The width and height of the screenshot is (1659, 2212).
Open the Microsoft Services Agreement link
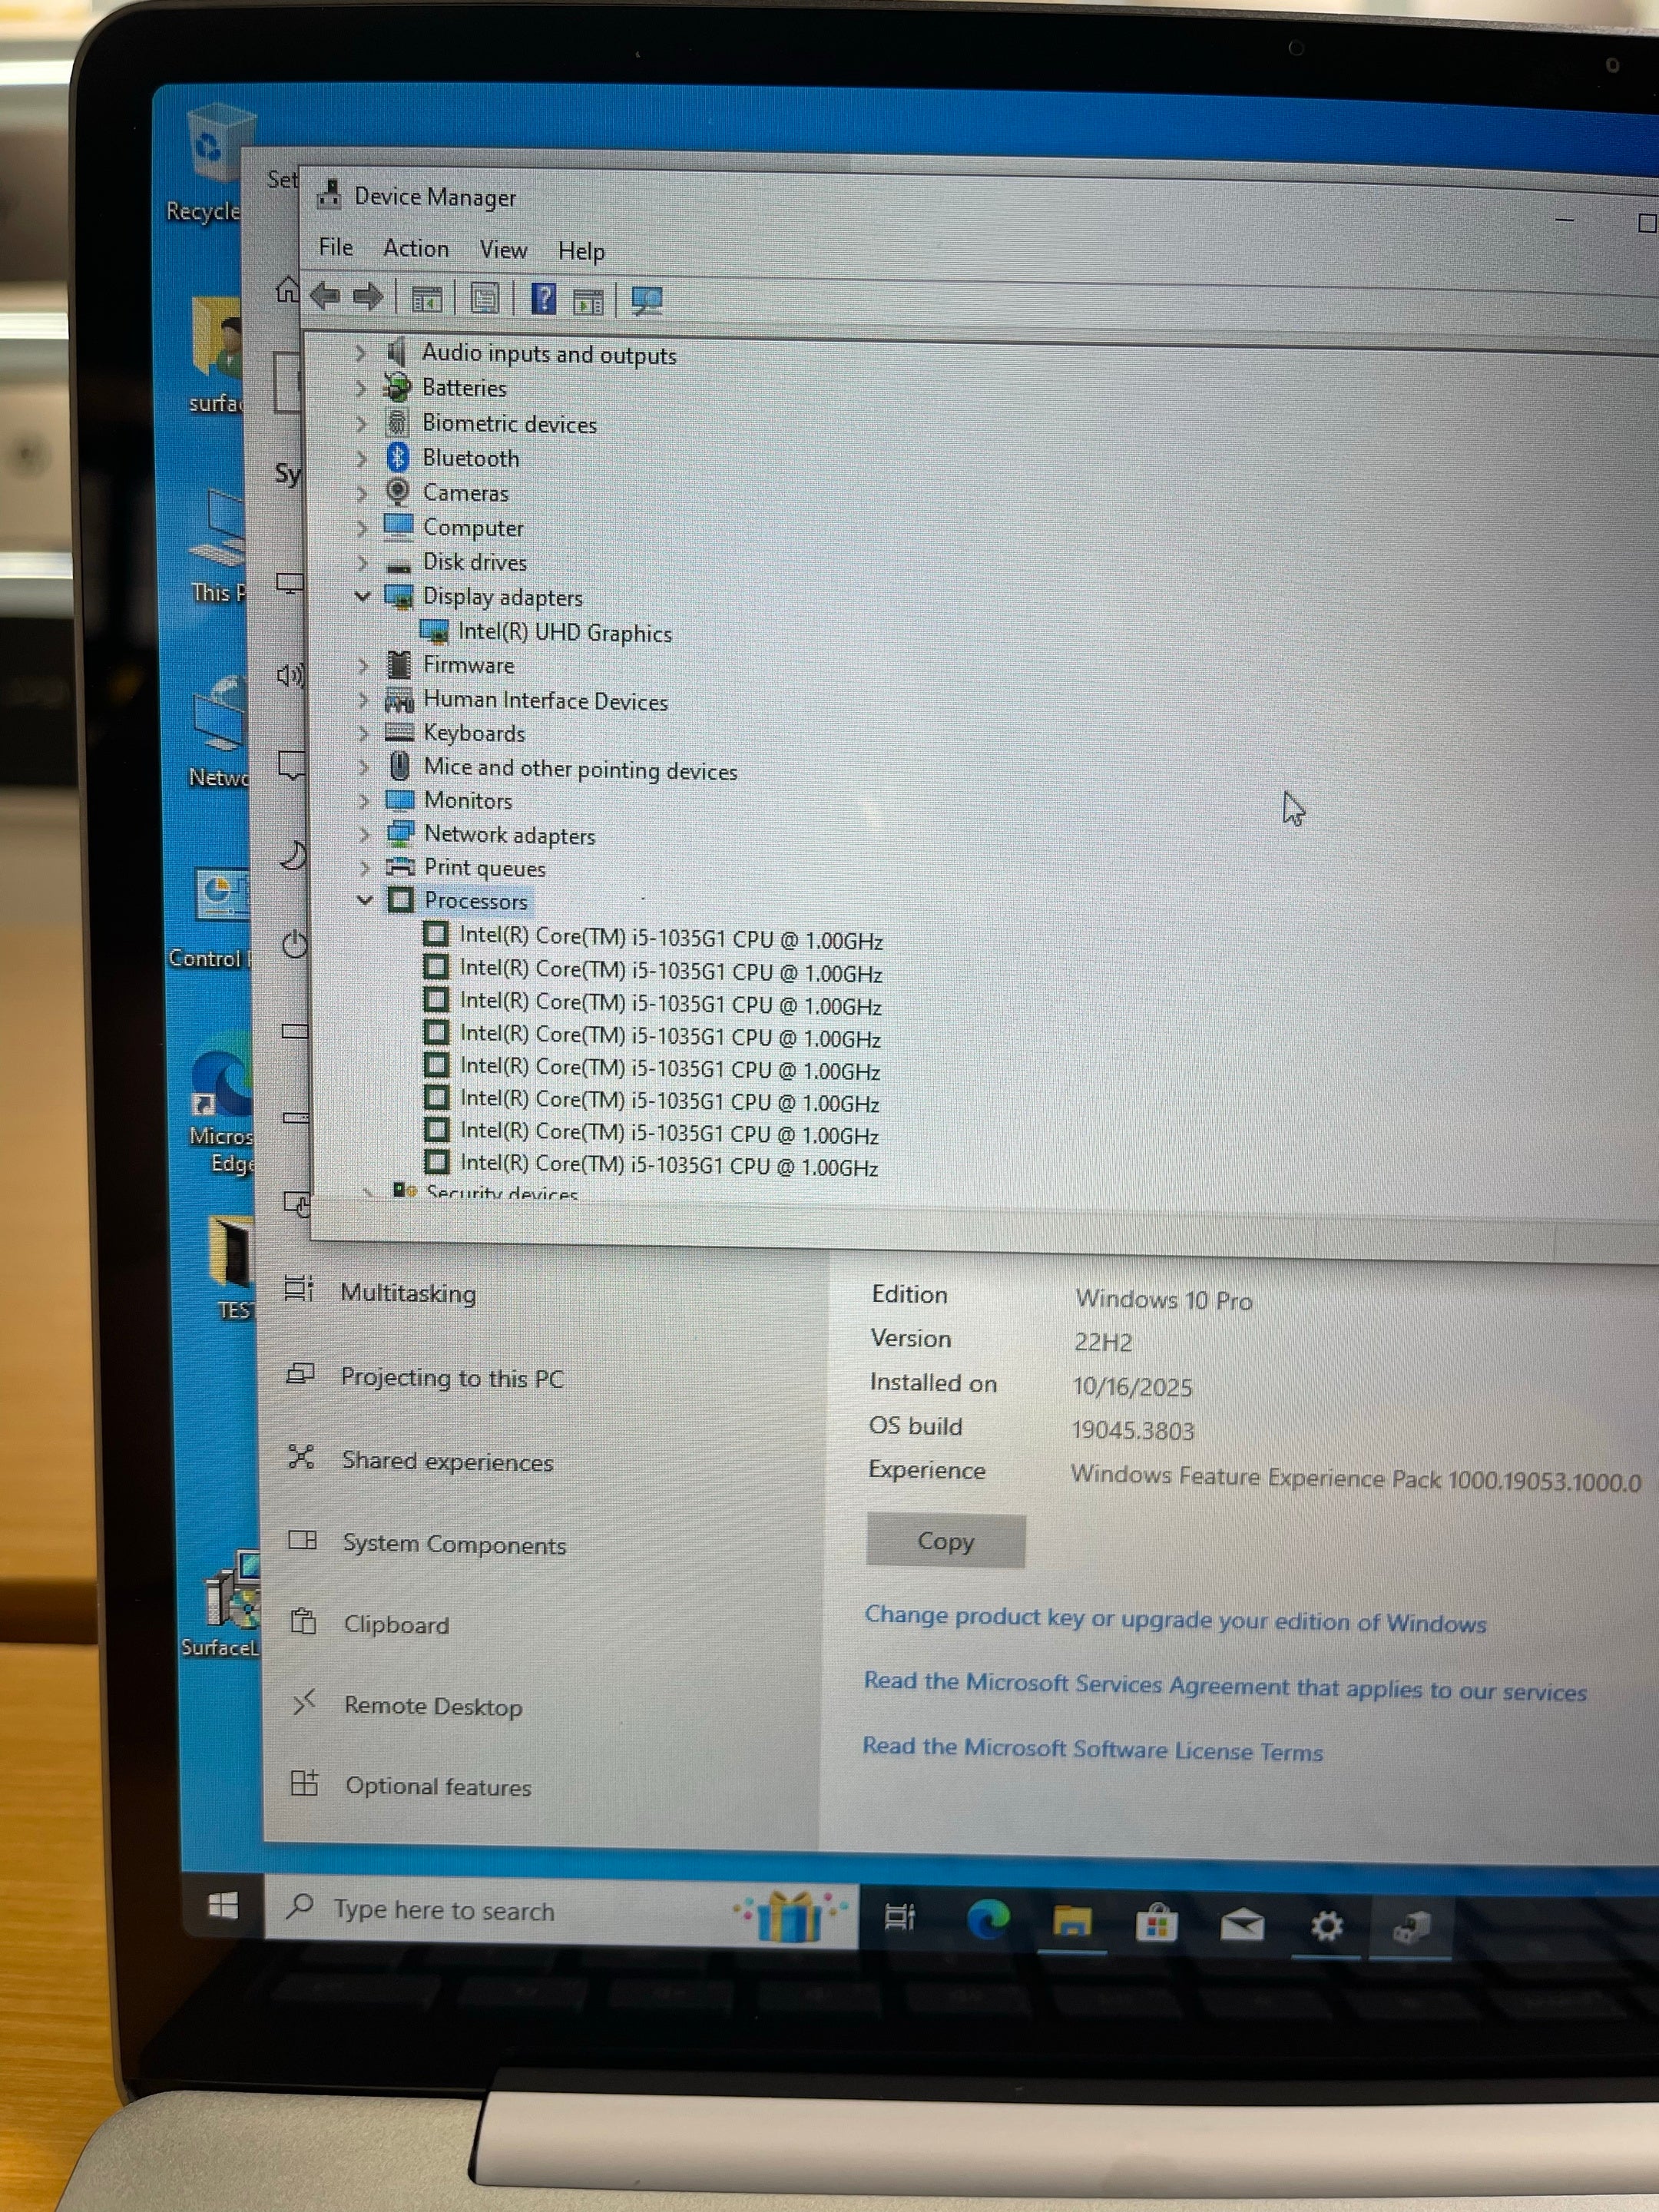tap(1225, 1686)
